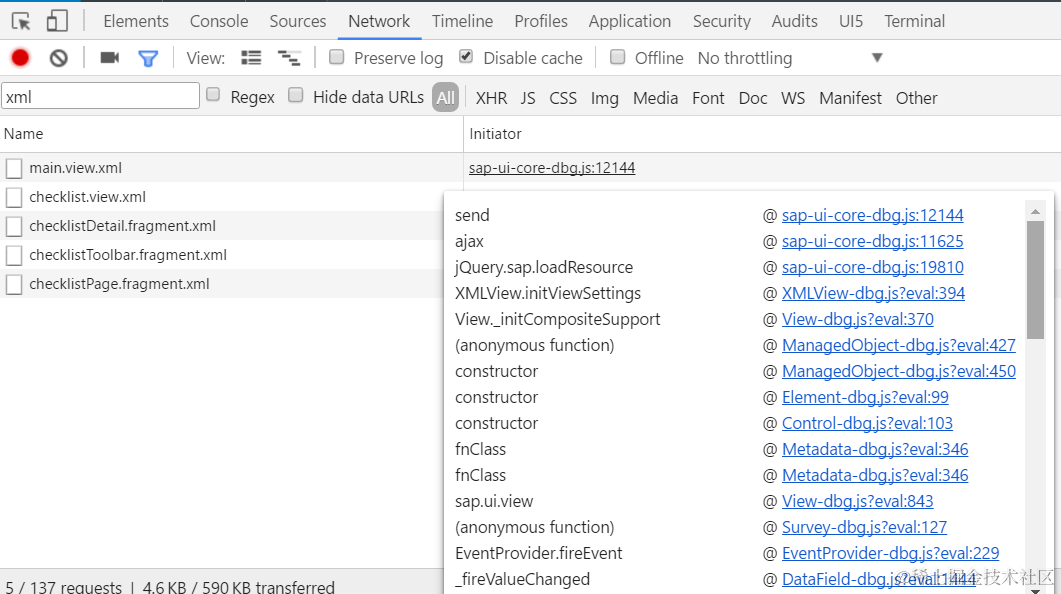The image size is (1061, 594).
Task: Filter requests by Font
Action: 708,98
